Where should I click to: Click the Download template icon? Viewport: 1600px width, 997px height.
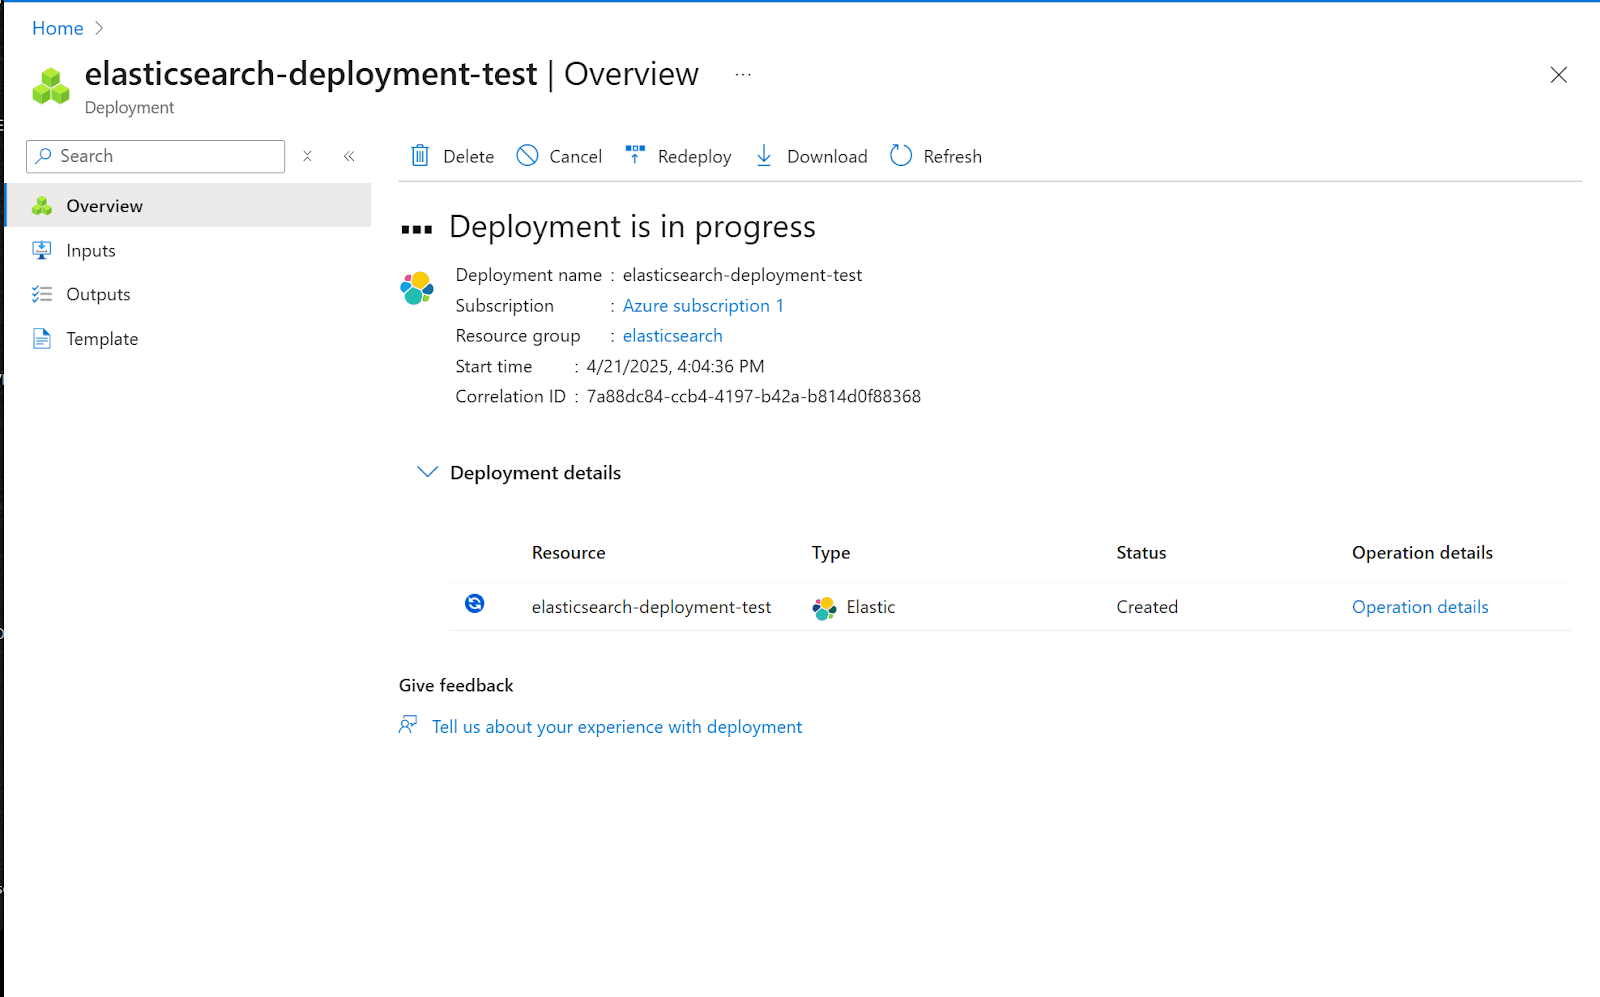pyautogui.click(x=764, y=156)
